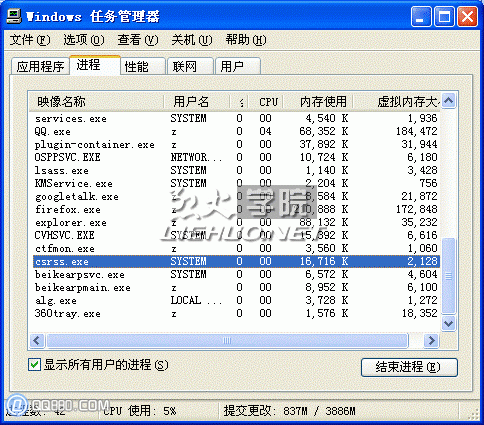Click the horizontal scrollbar right arrow
The image size is (484, 425).
tap(431, 340)
